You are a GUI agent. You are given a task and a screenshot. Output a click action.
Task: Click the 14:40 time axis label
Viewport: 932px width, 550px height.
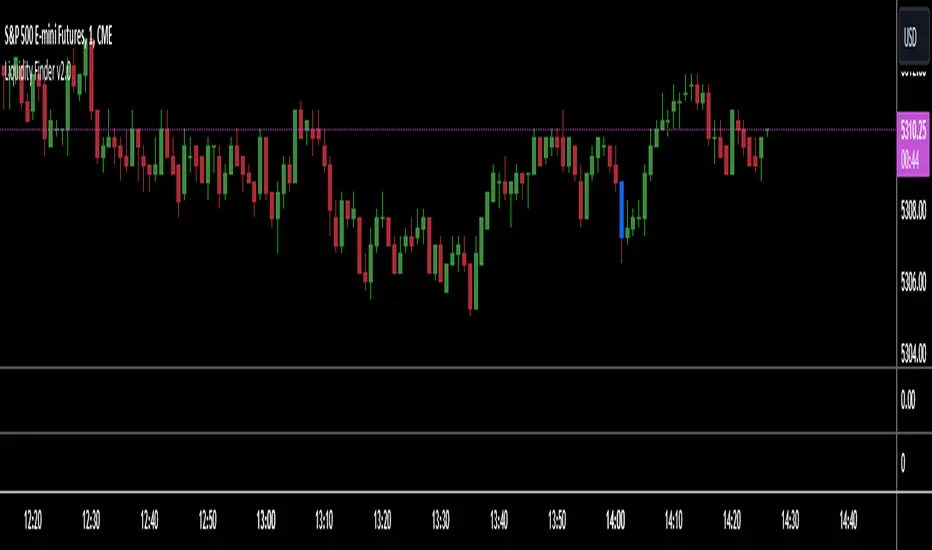848,521
